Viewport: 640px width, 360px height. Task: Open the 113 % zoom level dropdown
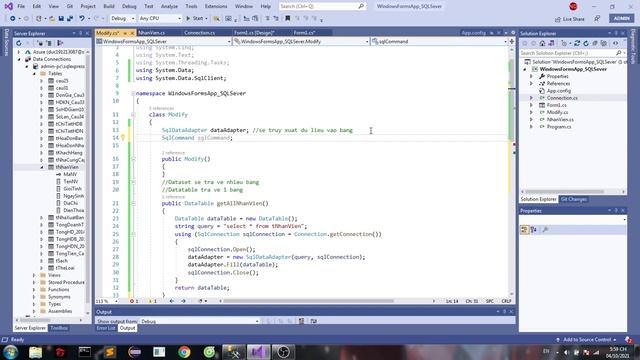pos(107,301)
